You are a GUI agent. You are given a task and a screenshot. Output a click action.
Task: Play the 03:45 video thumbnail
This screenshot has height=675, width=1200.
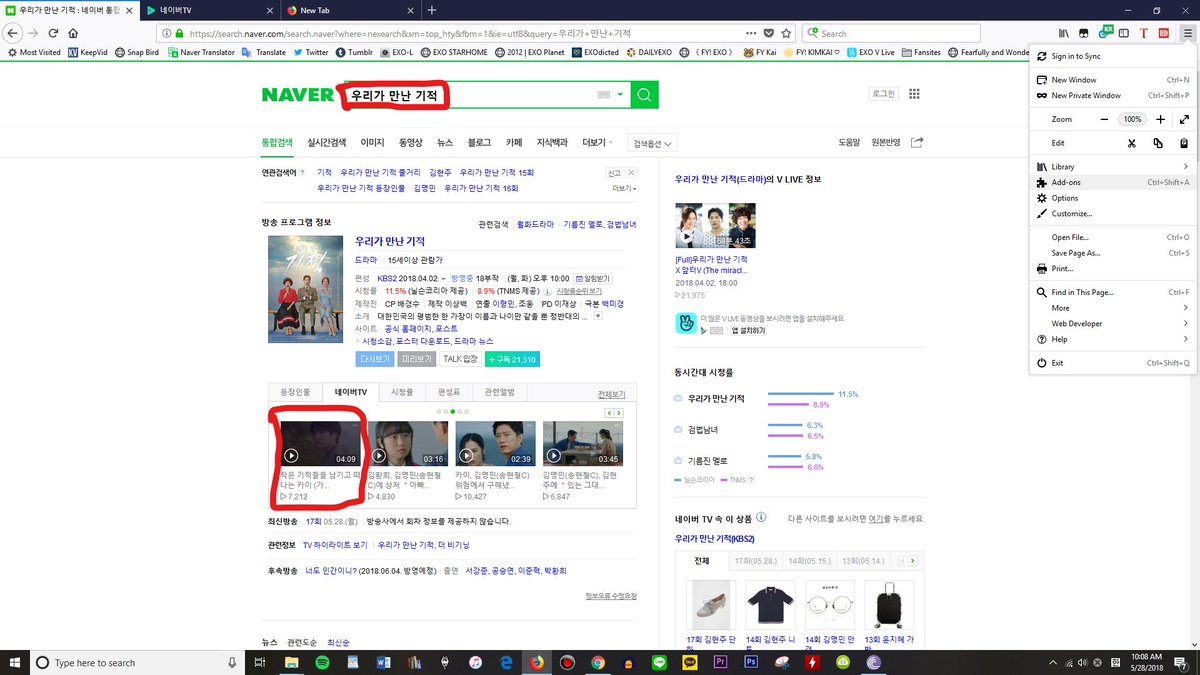point(583,444)
